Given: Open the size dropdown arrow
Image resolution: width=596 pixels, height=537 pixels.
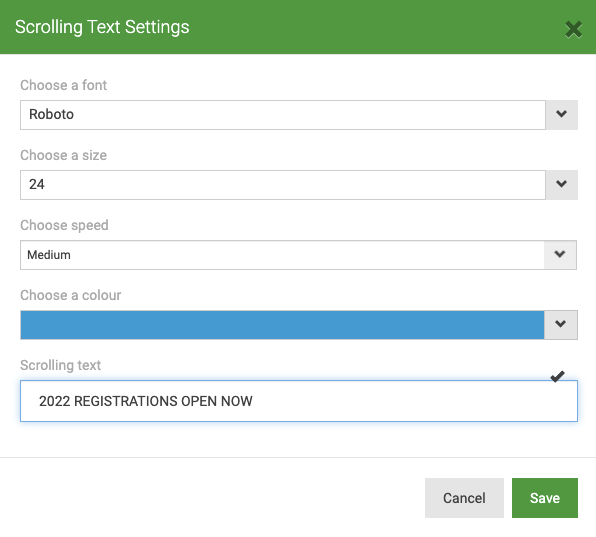Looking at the screenshot, I should point(561,185).
